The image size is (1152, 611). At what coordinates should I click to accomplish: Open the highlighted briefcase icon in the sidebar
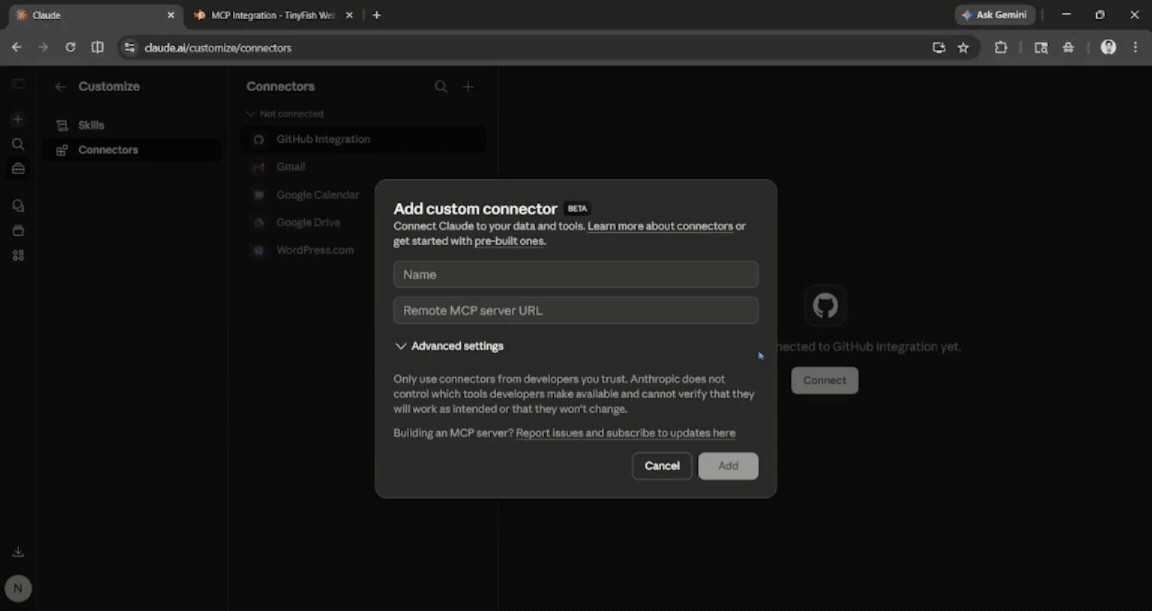17,169
